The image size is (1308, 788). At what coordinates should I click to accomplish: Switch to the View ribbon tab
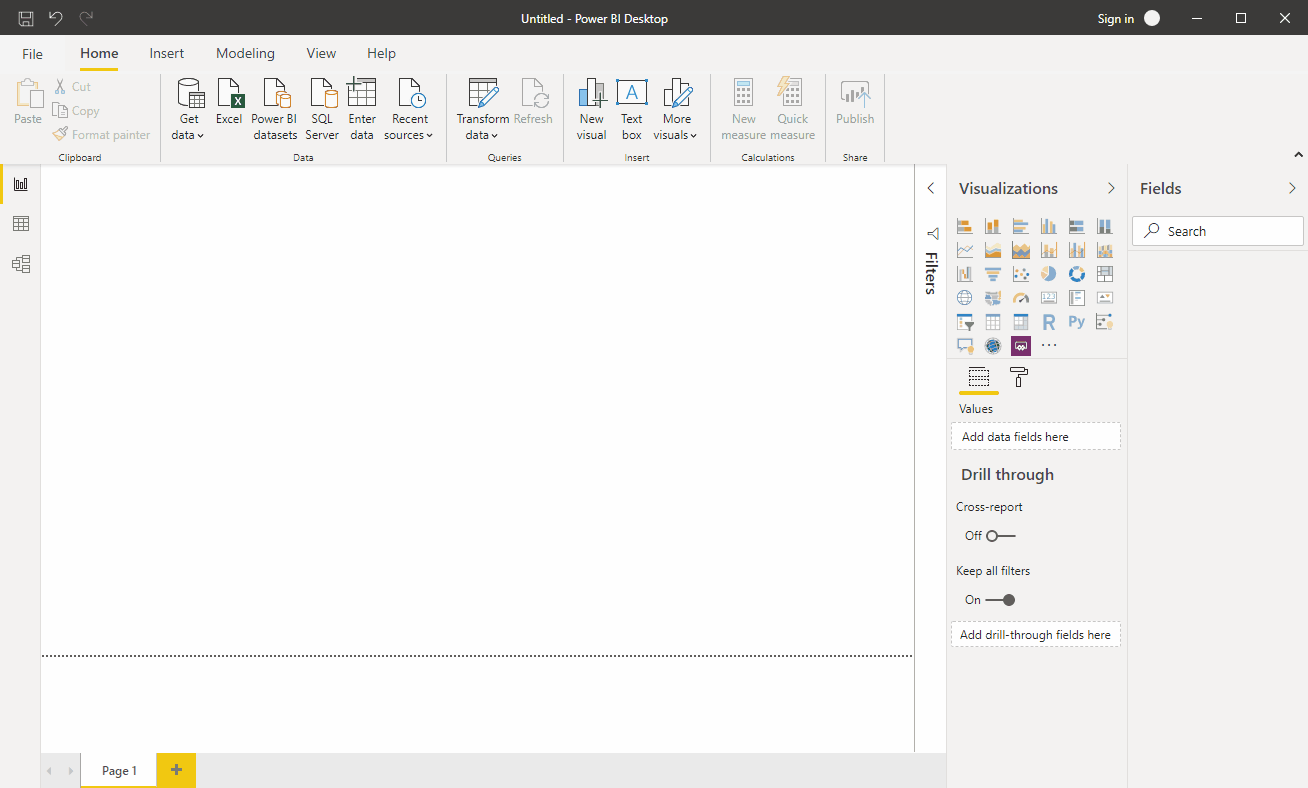tap(321, 53)
